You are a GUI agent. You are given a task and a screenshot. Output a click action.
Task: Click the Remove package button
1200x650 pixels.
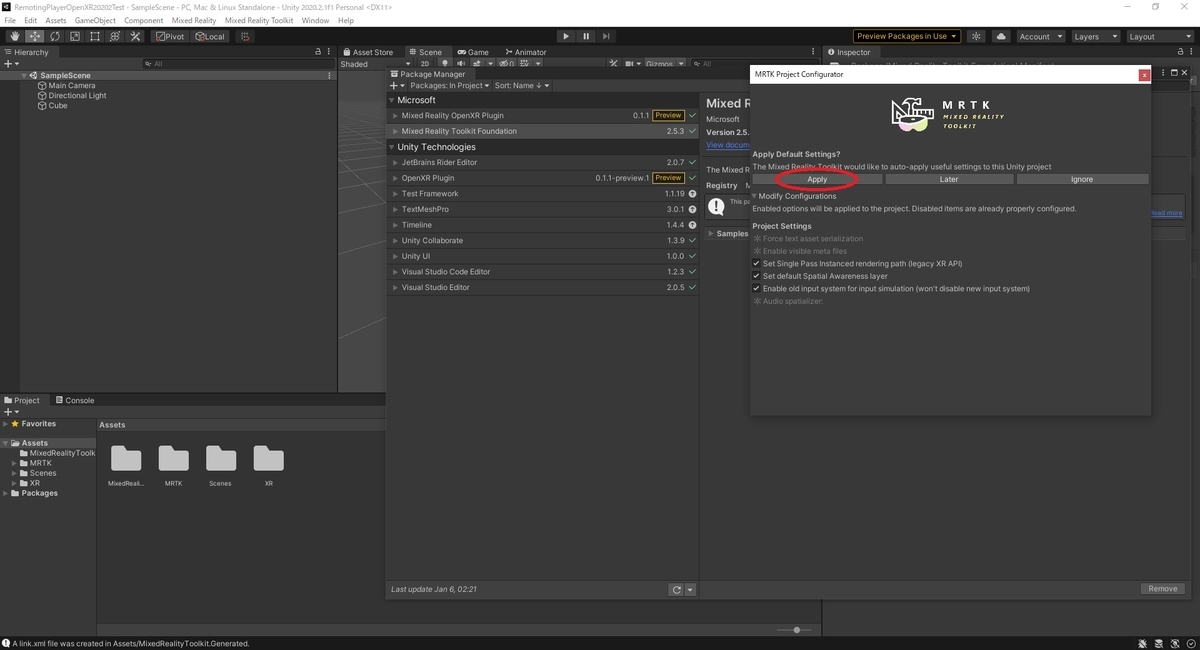1162,589
